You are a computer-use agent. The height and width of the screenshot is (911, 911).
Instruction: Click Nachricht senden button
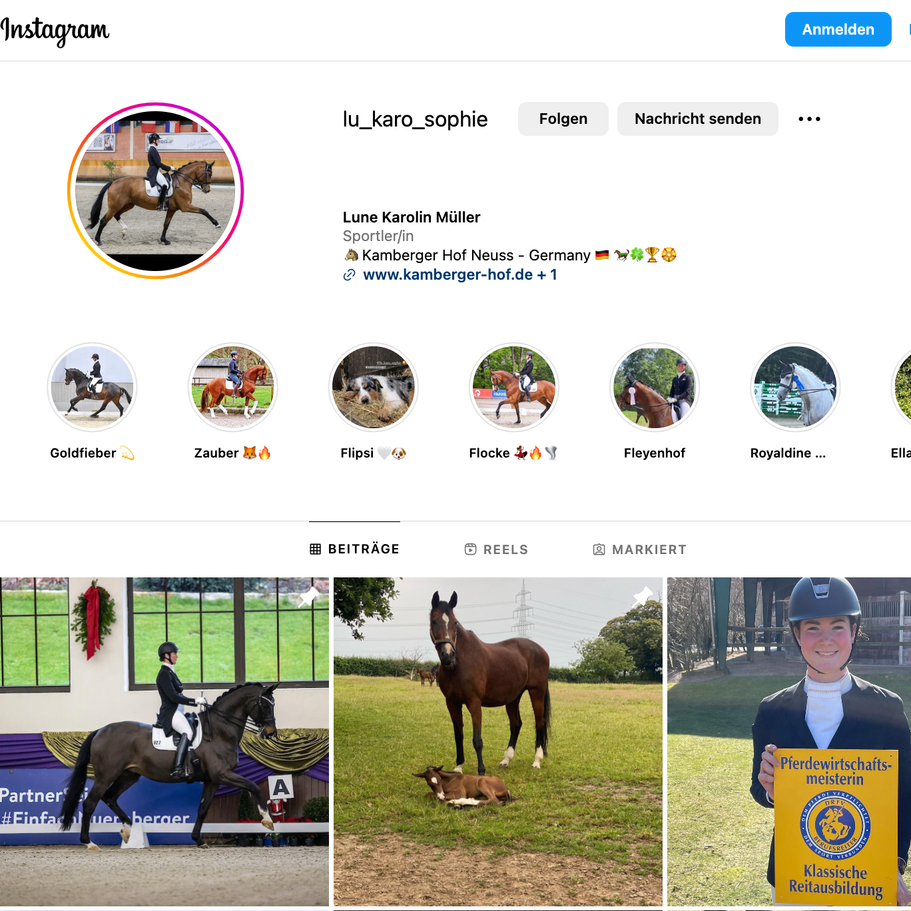tap(697, 119)
